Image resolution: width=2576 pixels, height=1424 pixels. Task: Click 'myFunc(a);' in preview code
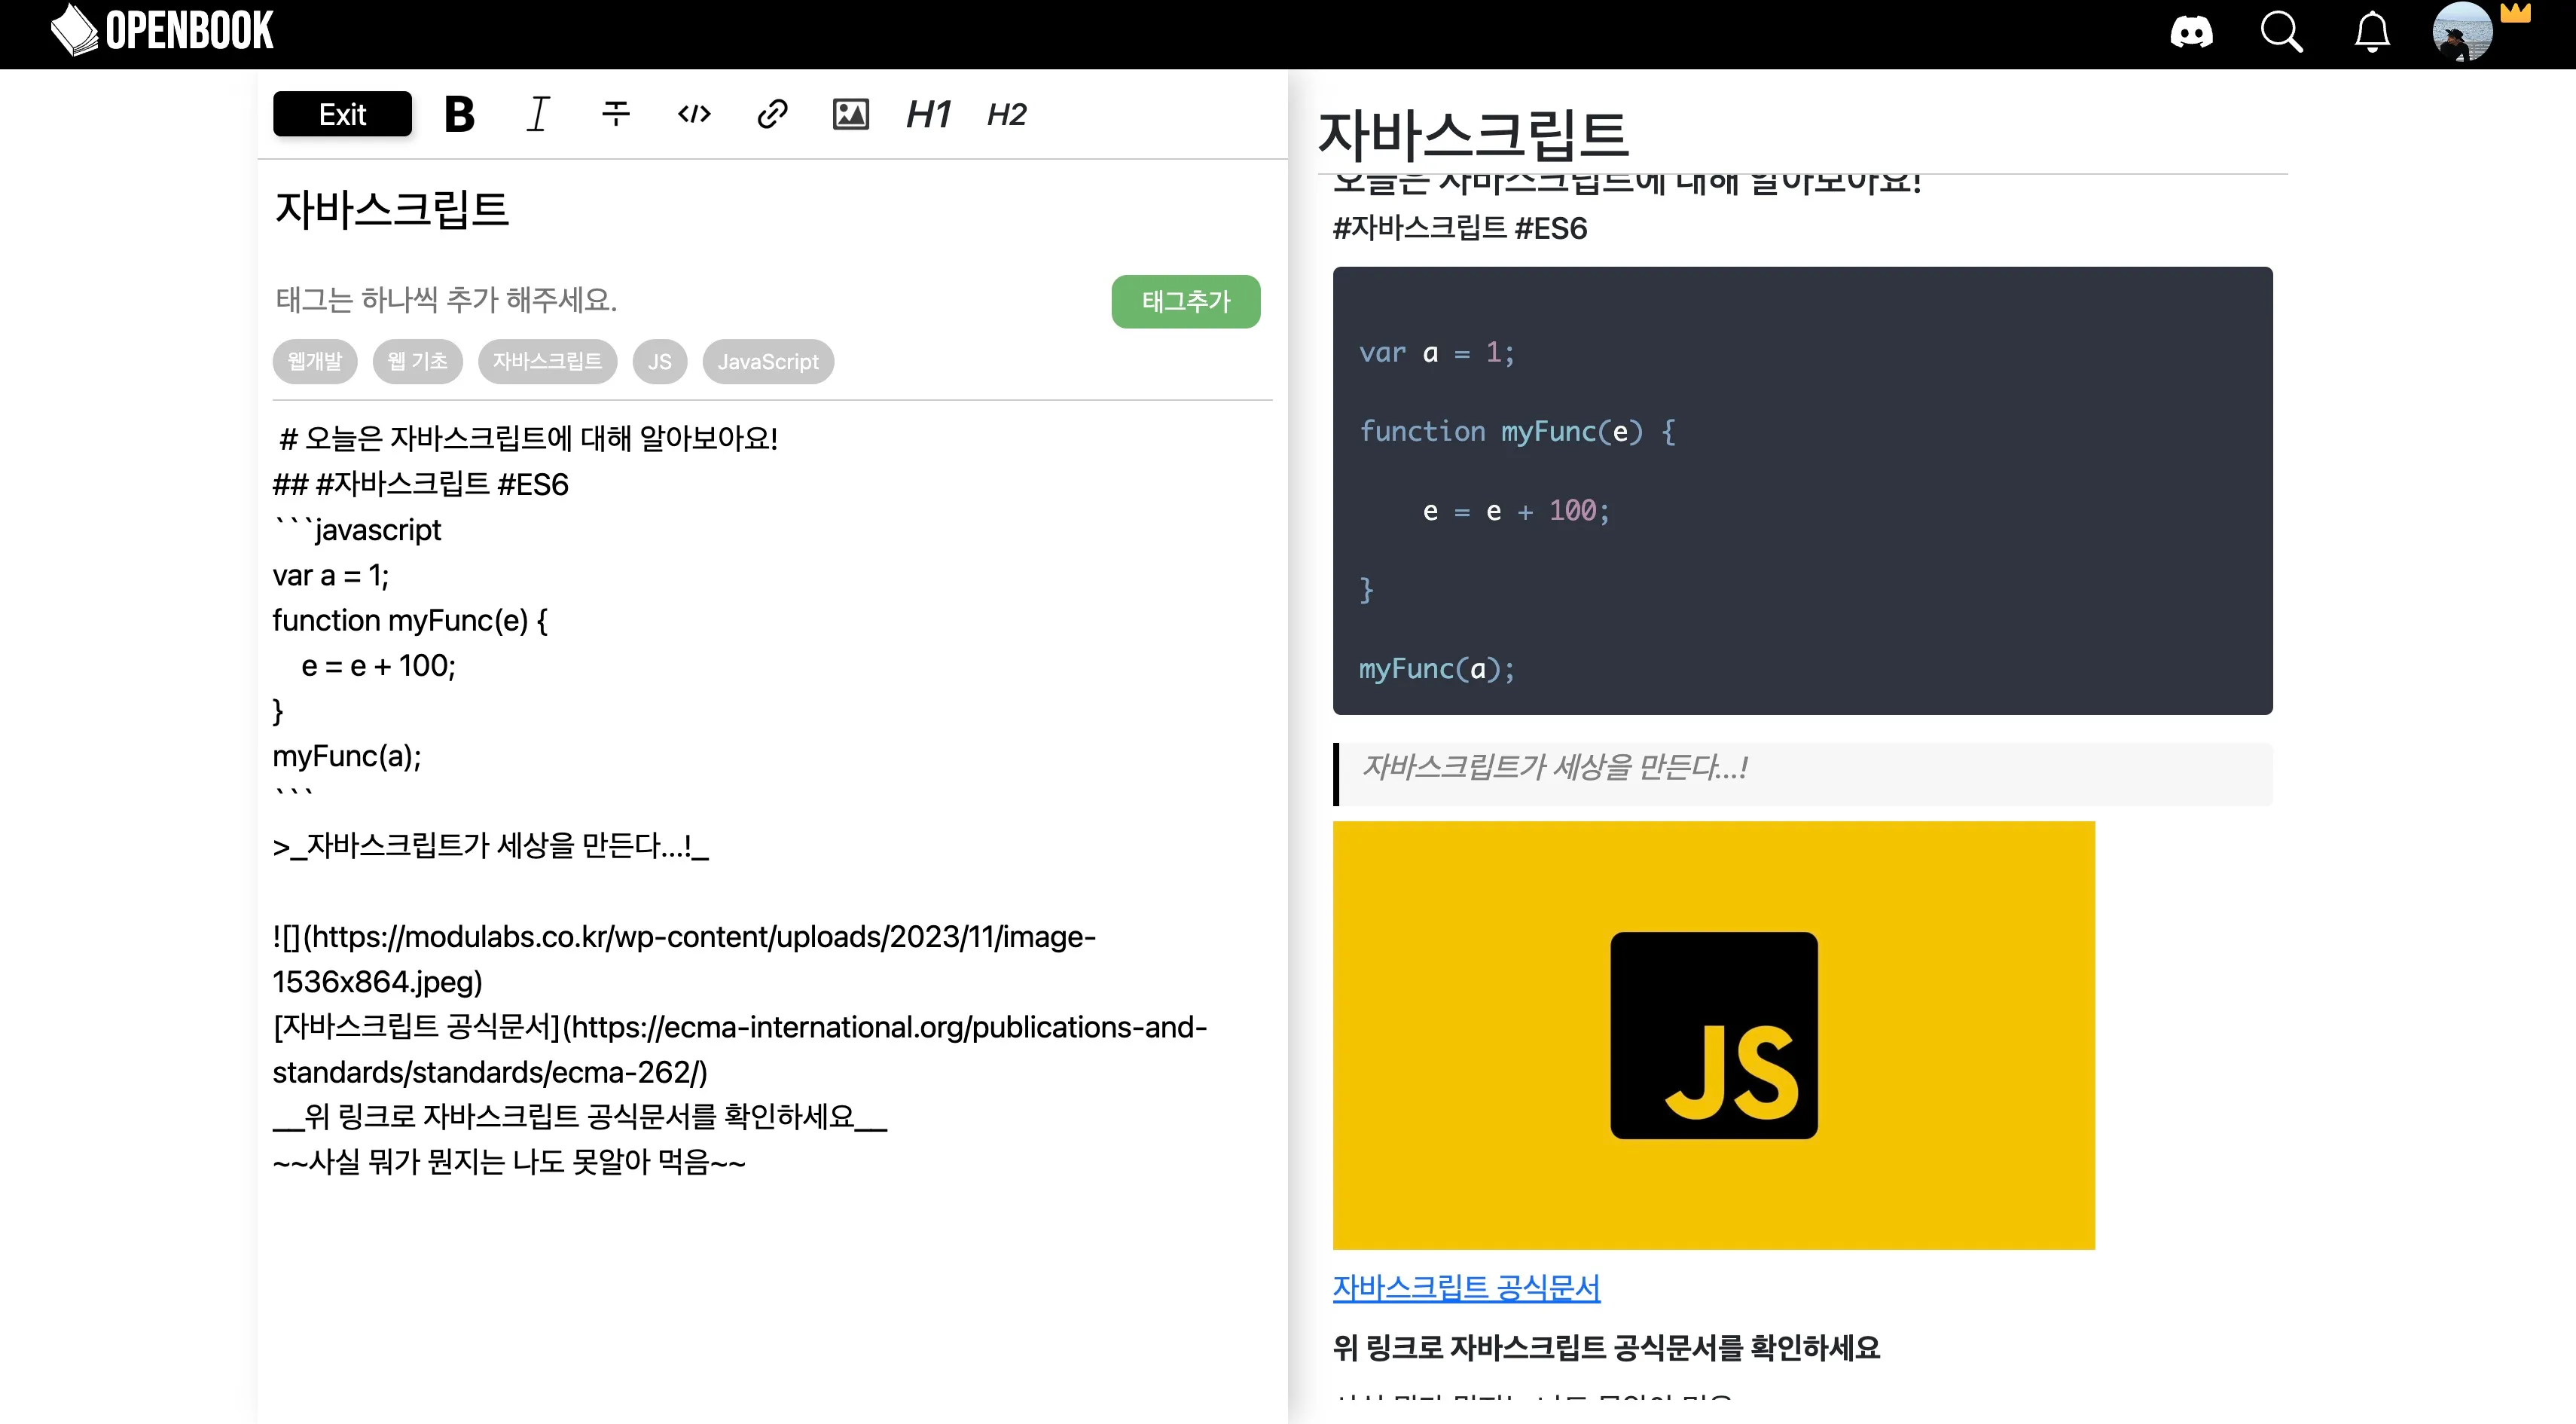[1437, 669]
